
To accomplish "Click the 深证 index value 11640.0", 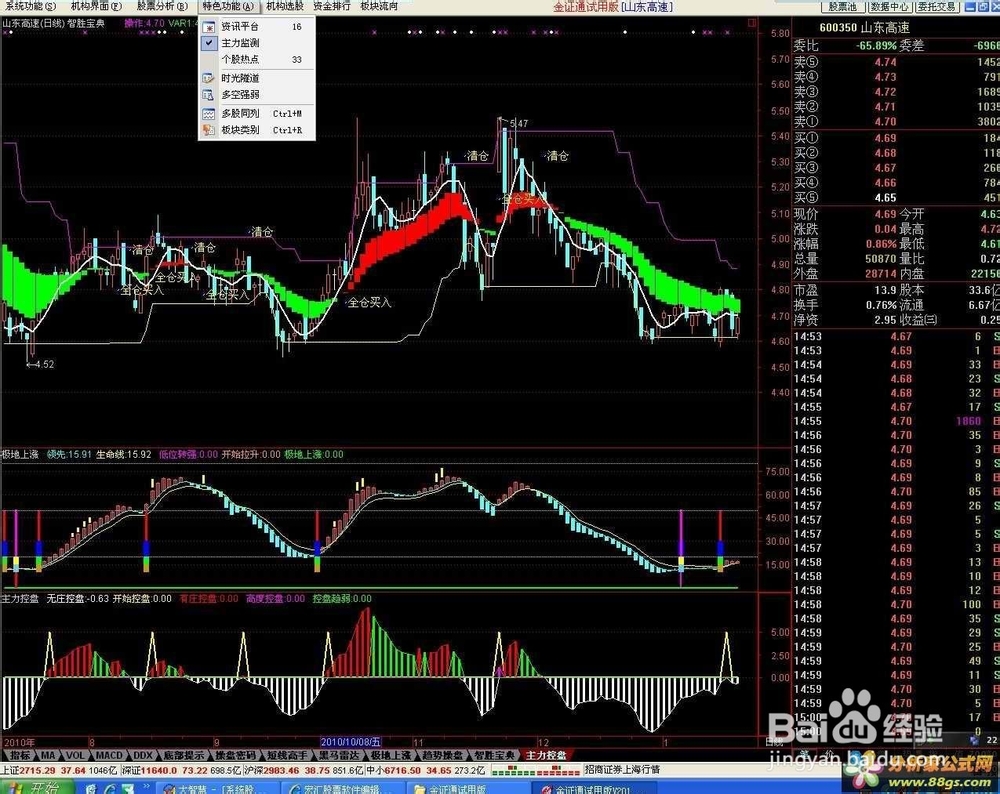I will [159, 770].
